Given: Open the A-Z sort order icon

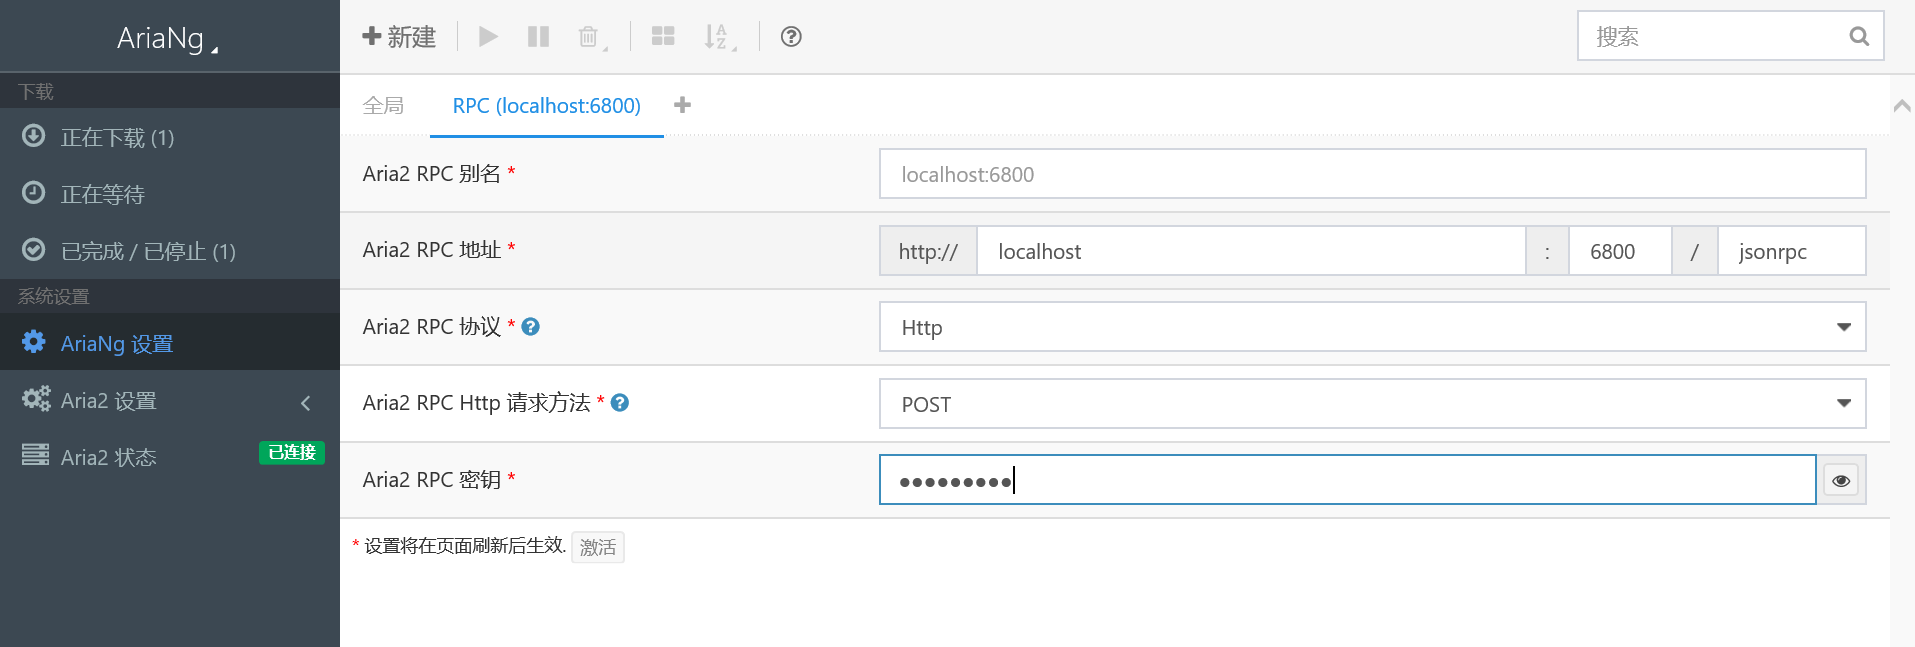Looking at the screenshot, I should (x=717, y=37).
